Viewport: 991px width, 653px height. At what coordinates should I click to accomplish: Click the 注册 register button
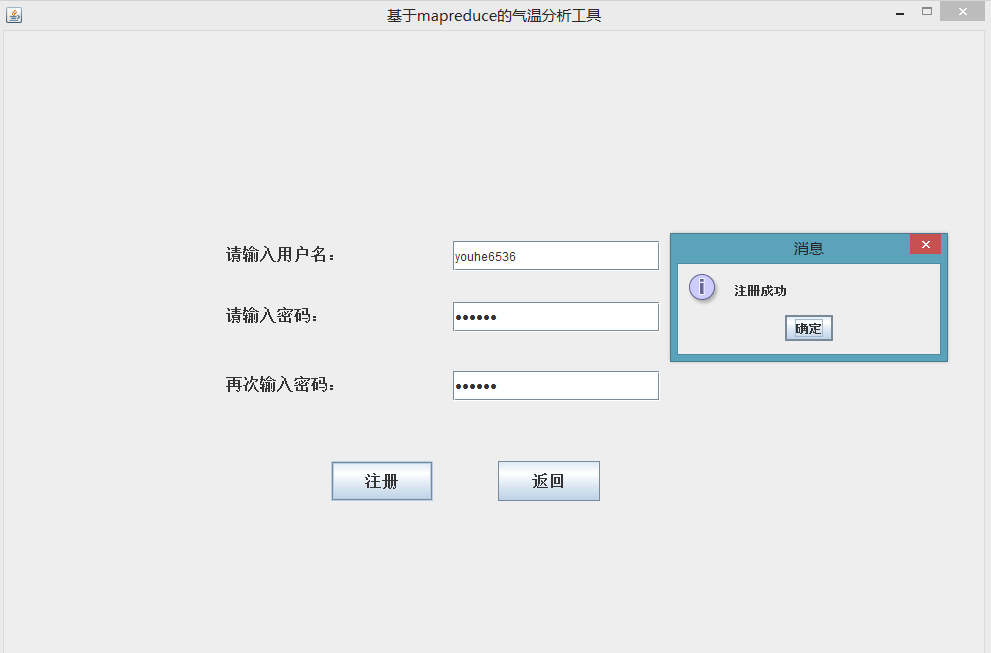(382, 481)
